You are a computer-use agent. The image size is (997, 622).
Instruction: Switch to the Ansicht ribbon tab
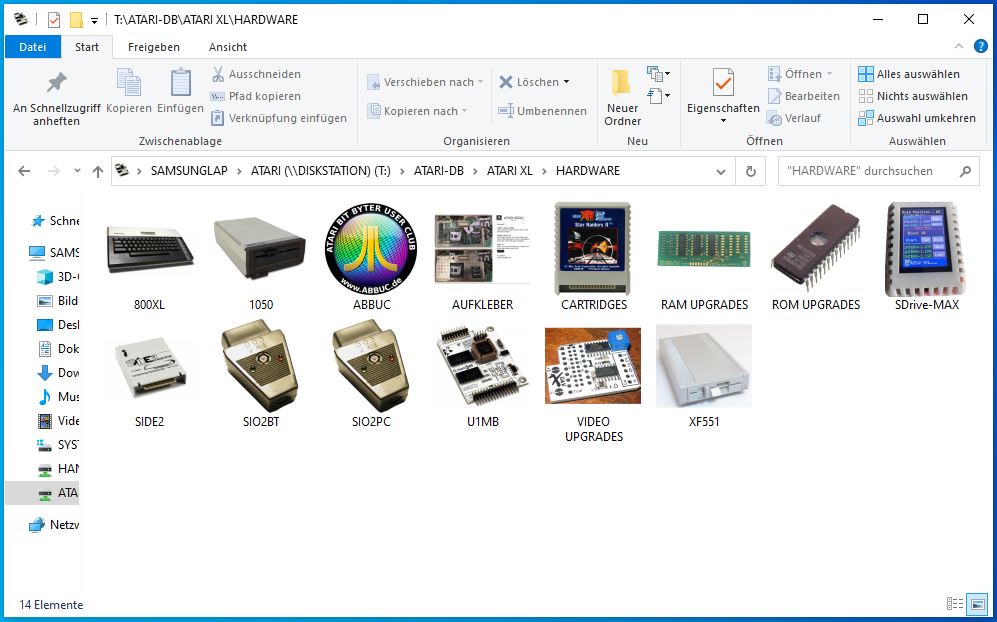pyautogui.click(x=228, y=46)
